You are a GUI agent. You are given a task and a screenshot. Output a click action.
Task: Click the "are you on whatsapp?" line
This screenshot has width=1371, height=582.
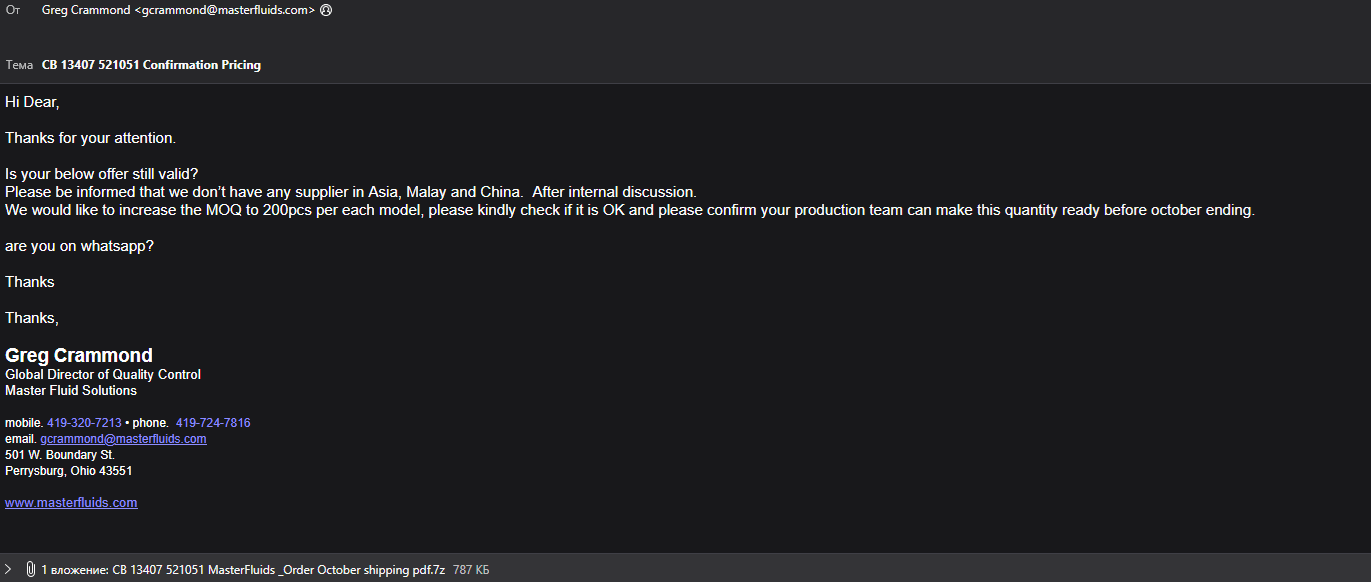79,246
